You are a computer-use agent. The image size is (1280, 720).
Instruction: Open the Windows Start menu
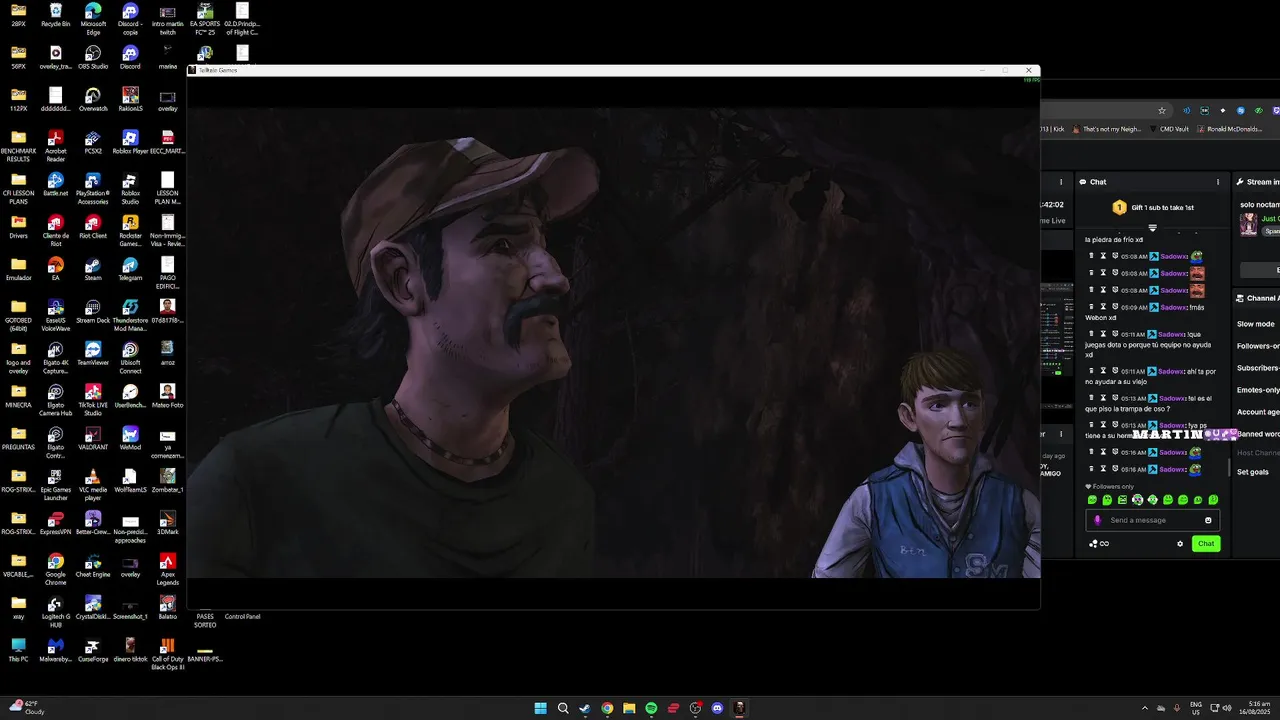click(541, 708)
